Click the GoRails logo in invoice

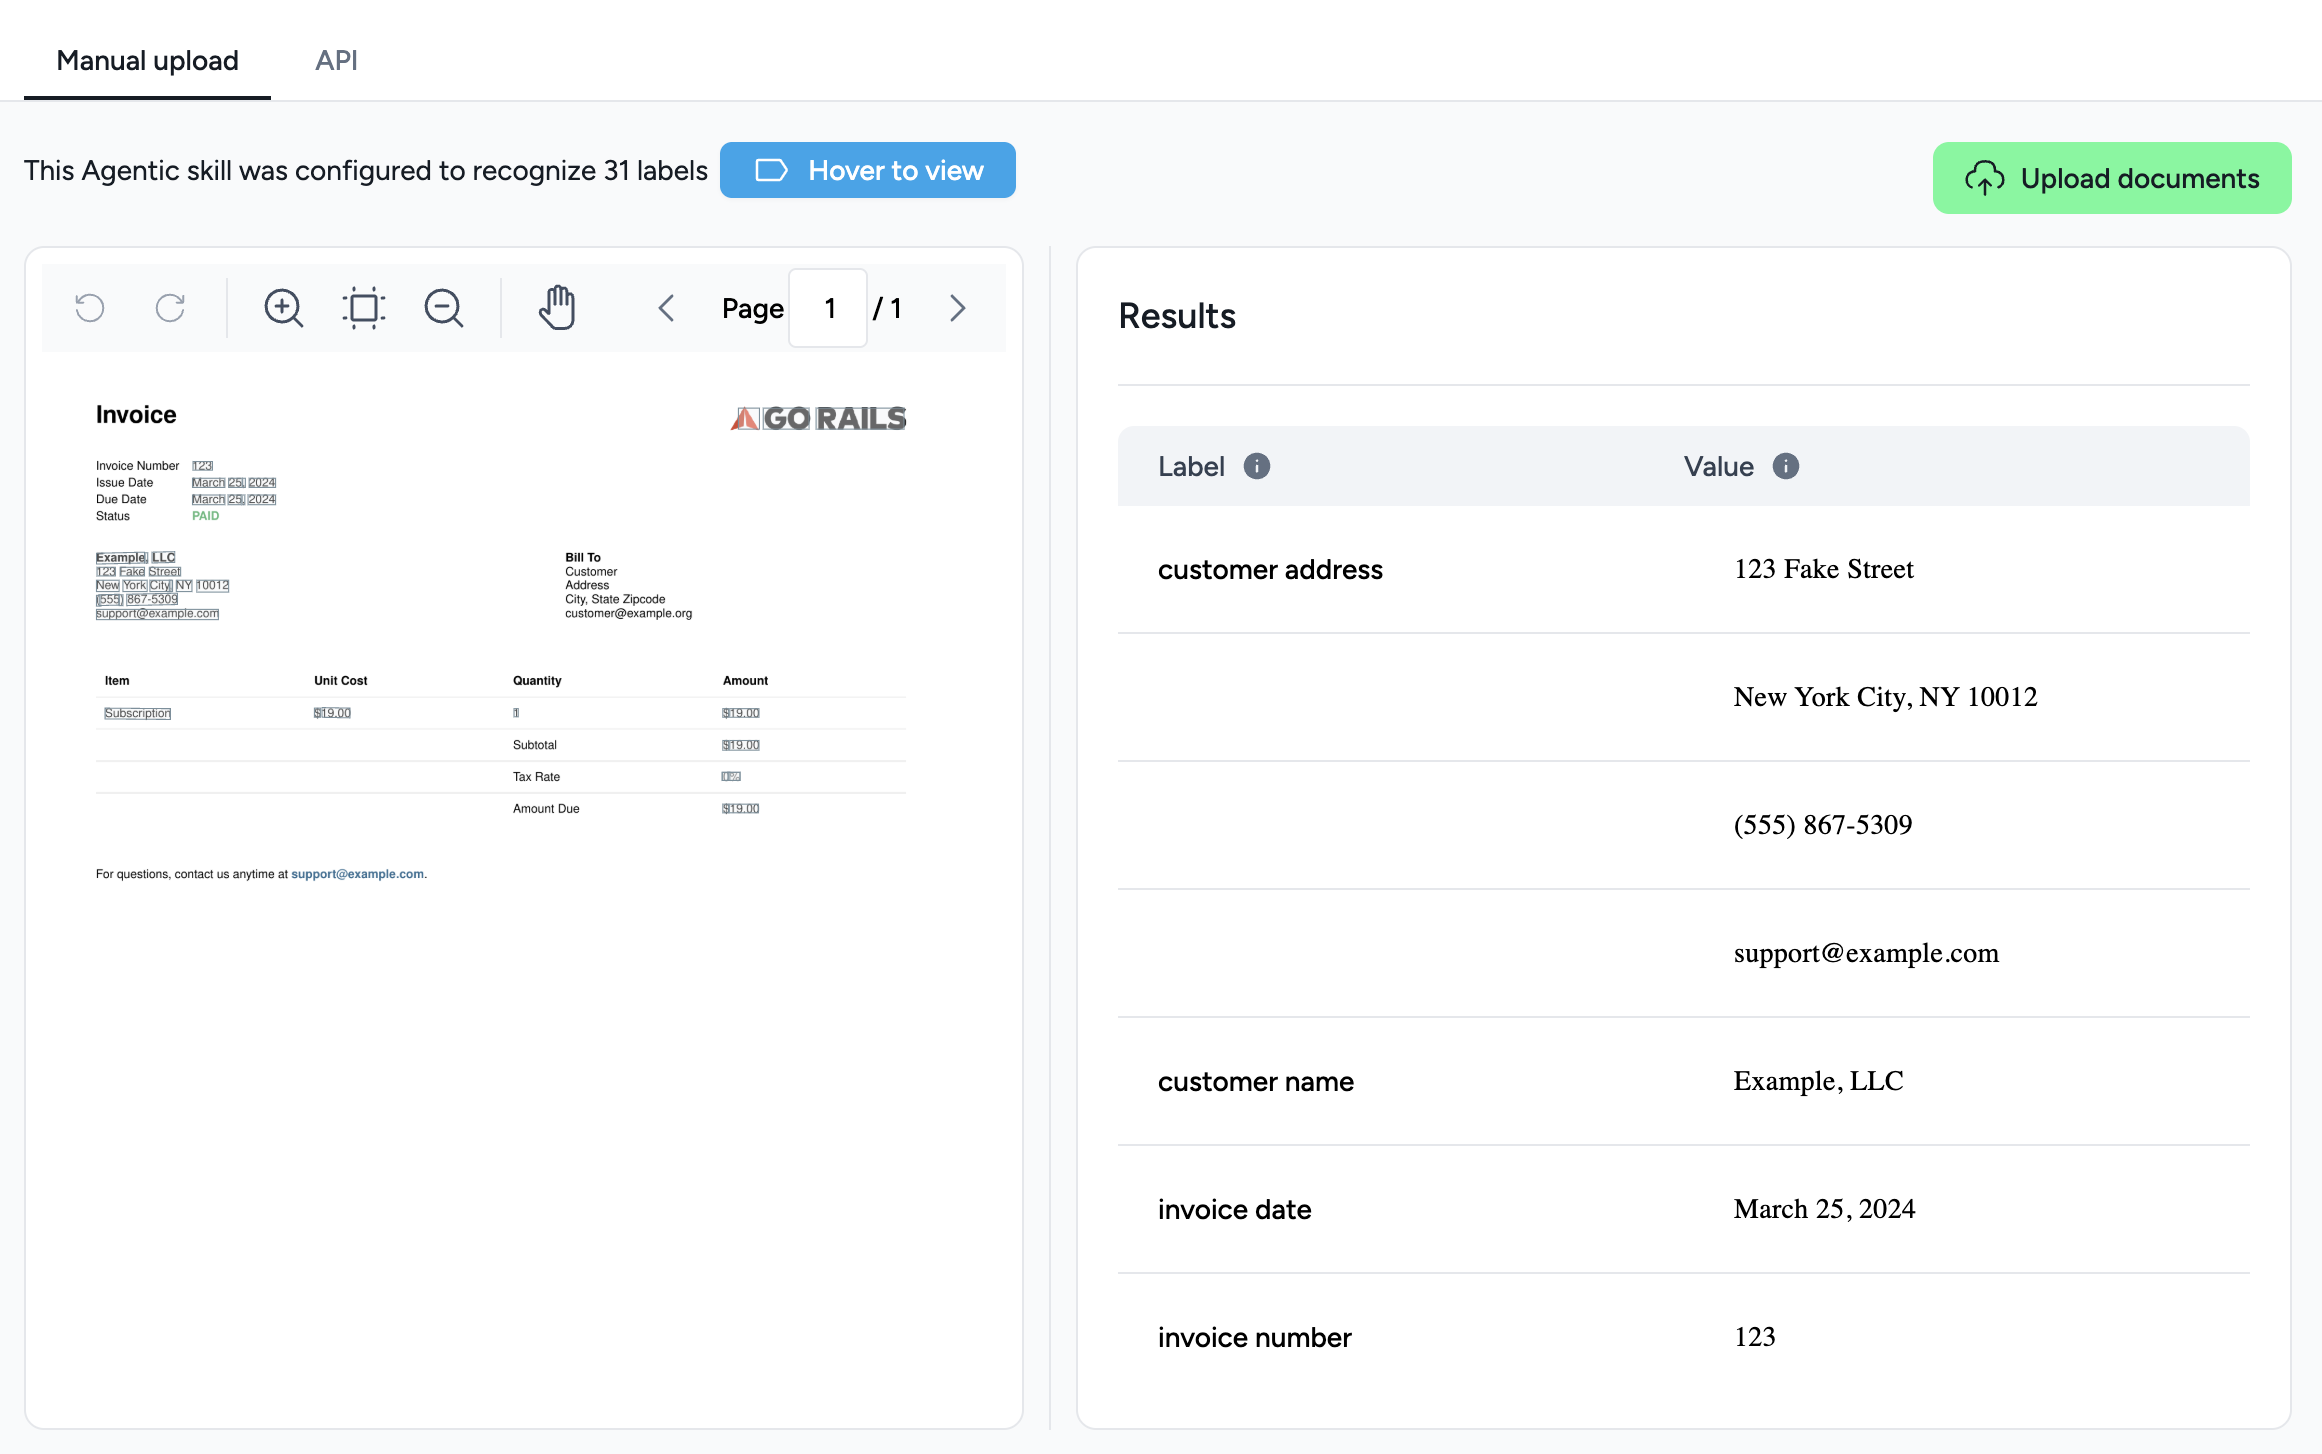pyautogui.click(x=818, y=418)
